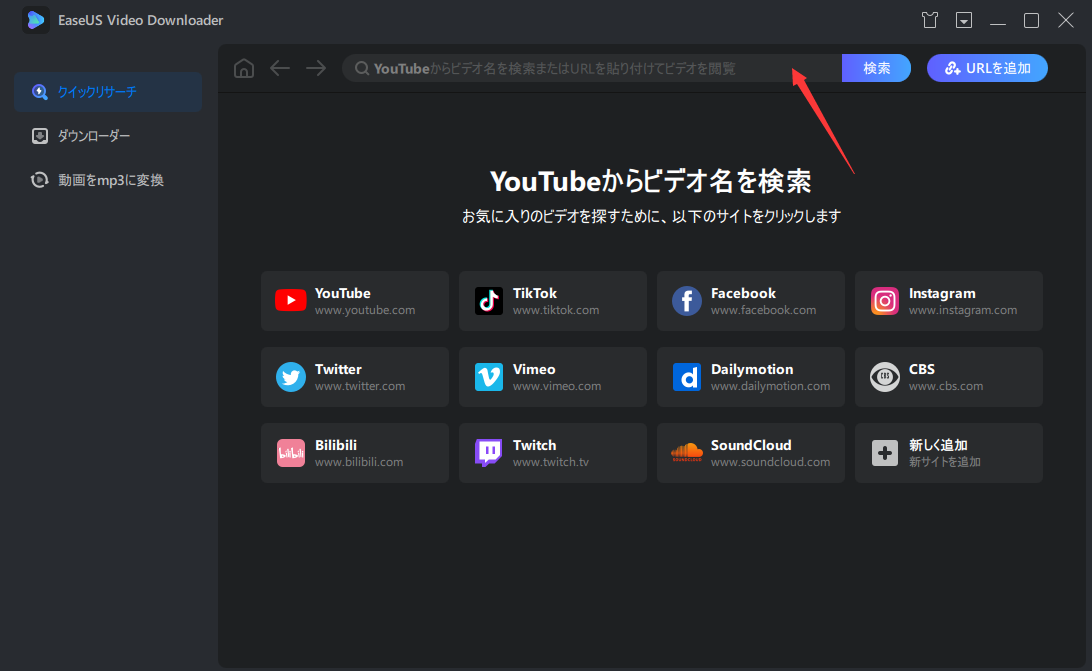Select クイックリサーチ in the sidebar
This screenshot has width=1092, height=671.
(x=100, y=91)
